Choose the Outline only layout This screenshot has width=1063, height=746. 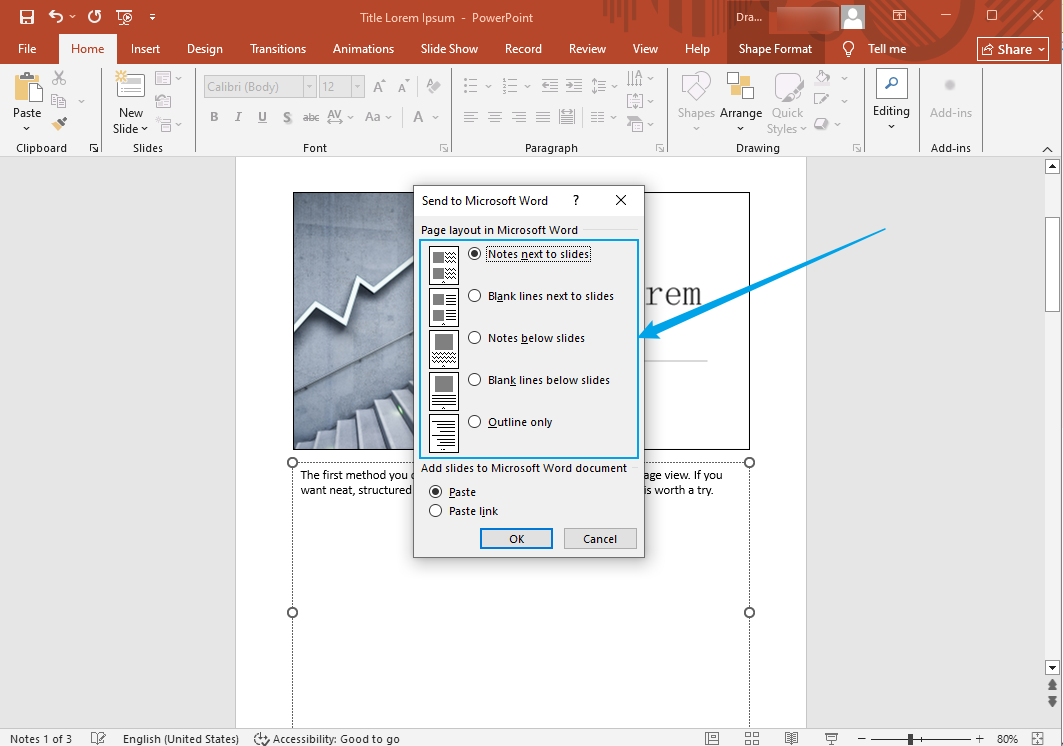point(474,421)
